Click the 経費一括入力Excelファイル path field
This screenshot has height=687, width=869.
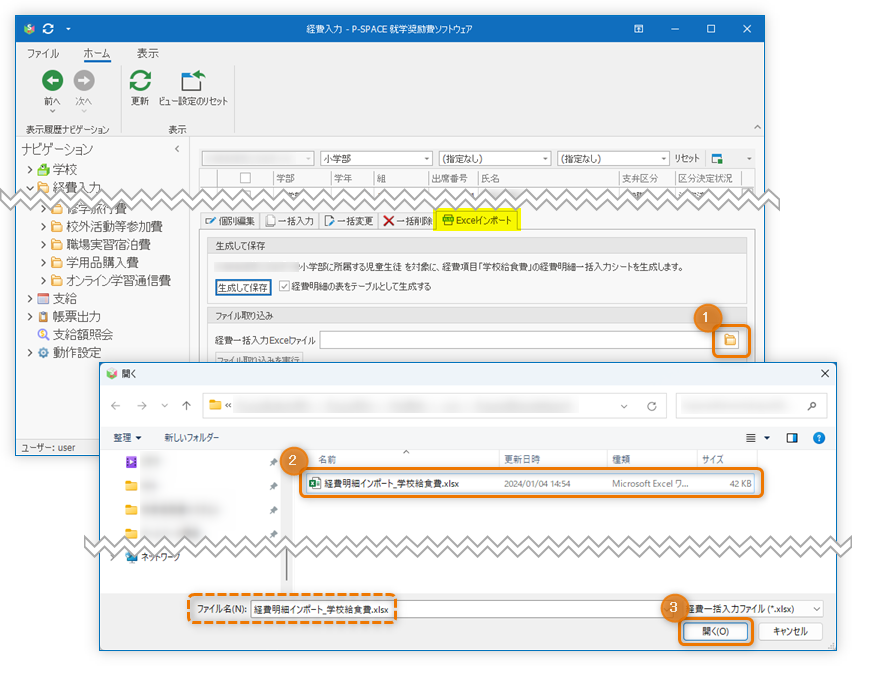click(516, 340)
